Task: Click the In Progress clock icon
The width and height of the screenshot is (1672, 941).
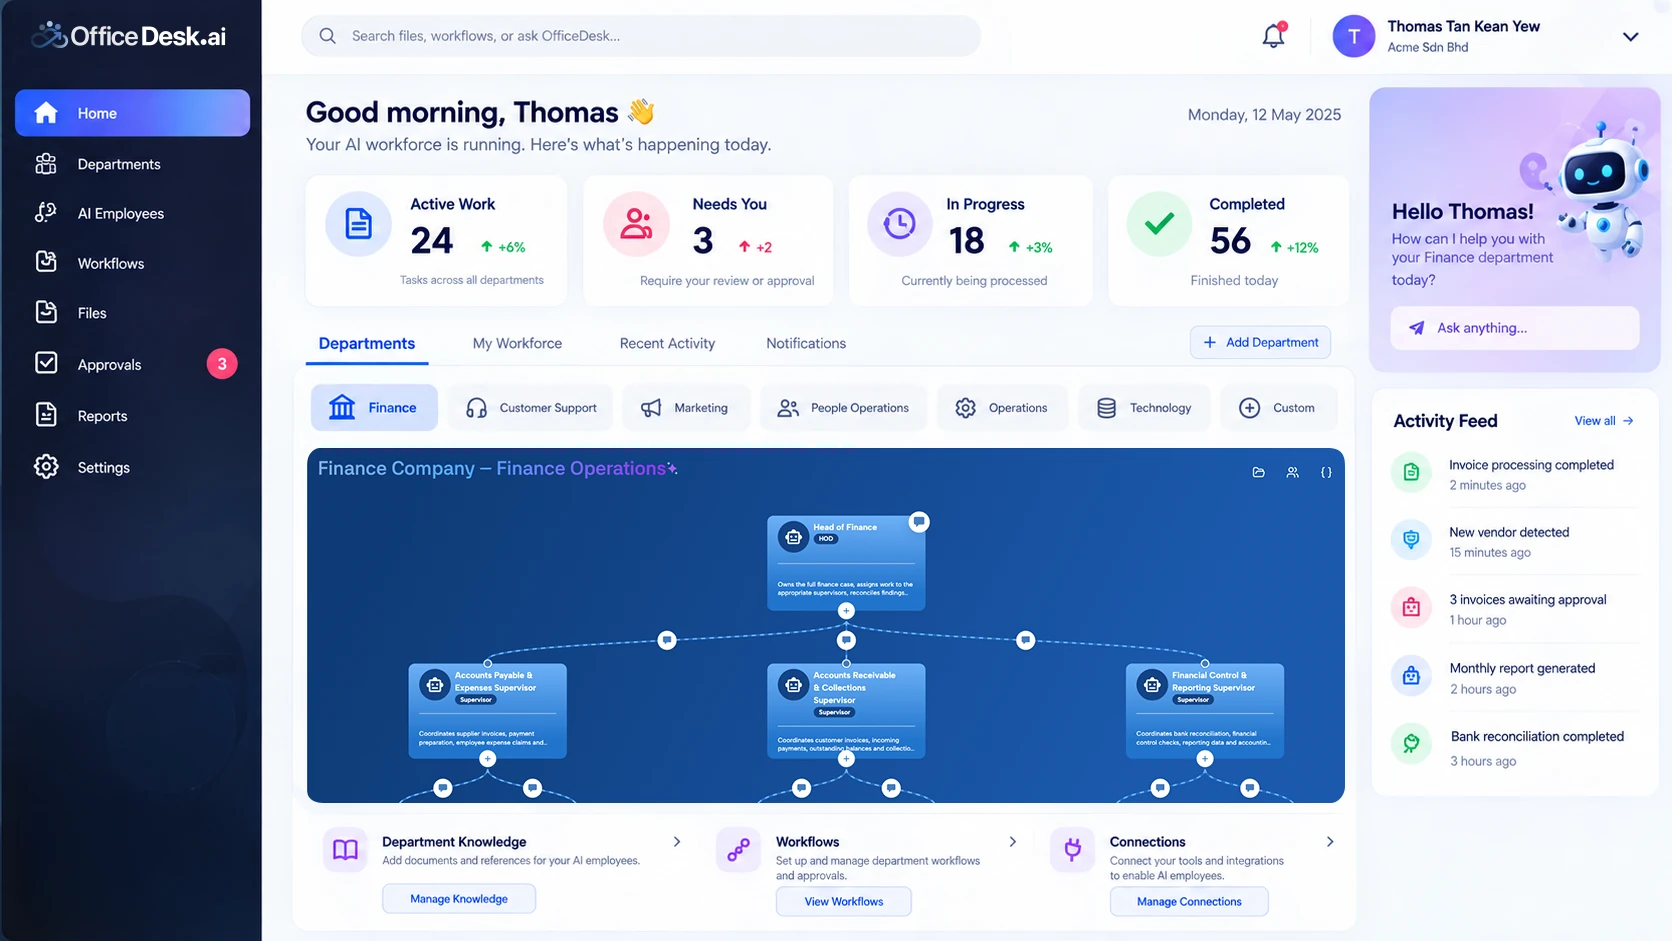Action: tap(899, 224)
